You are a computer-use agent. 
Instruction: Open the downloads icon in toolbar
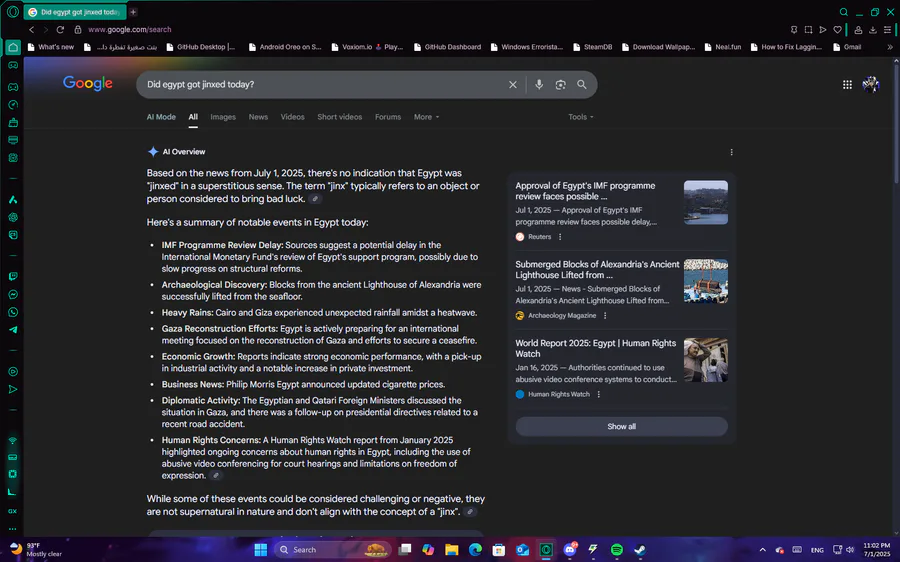pos(872,29)
